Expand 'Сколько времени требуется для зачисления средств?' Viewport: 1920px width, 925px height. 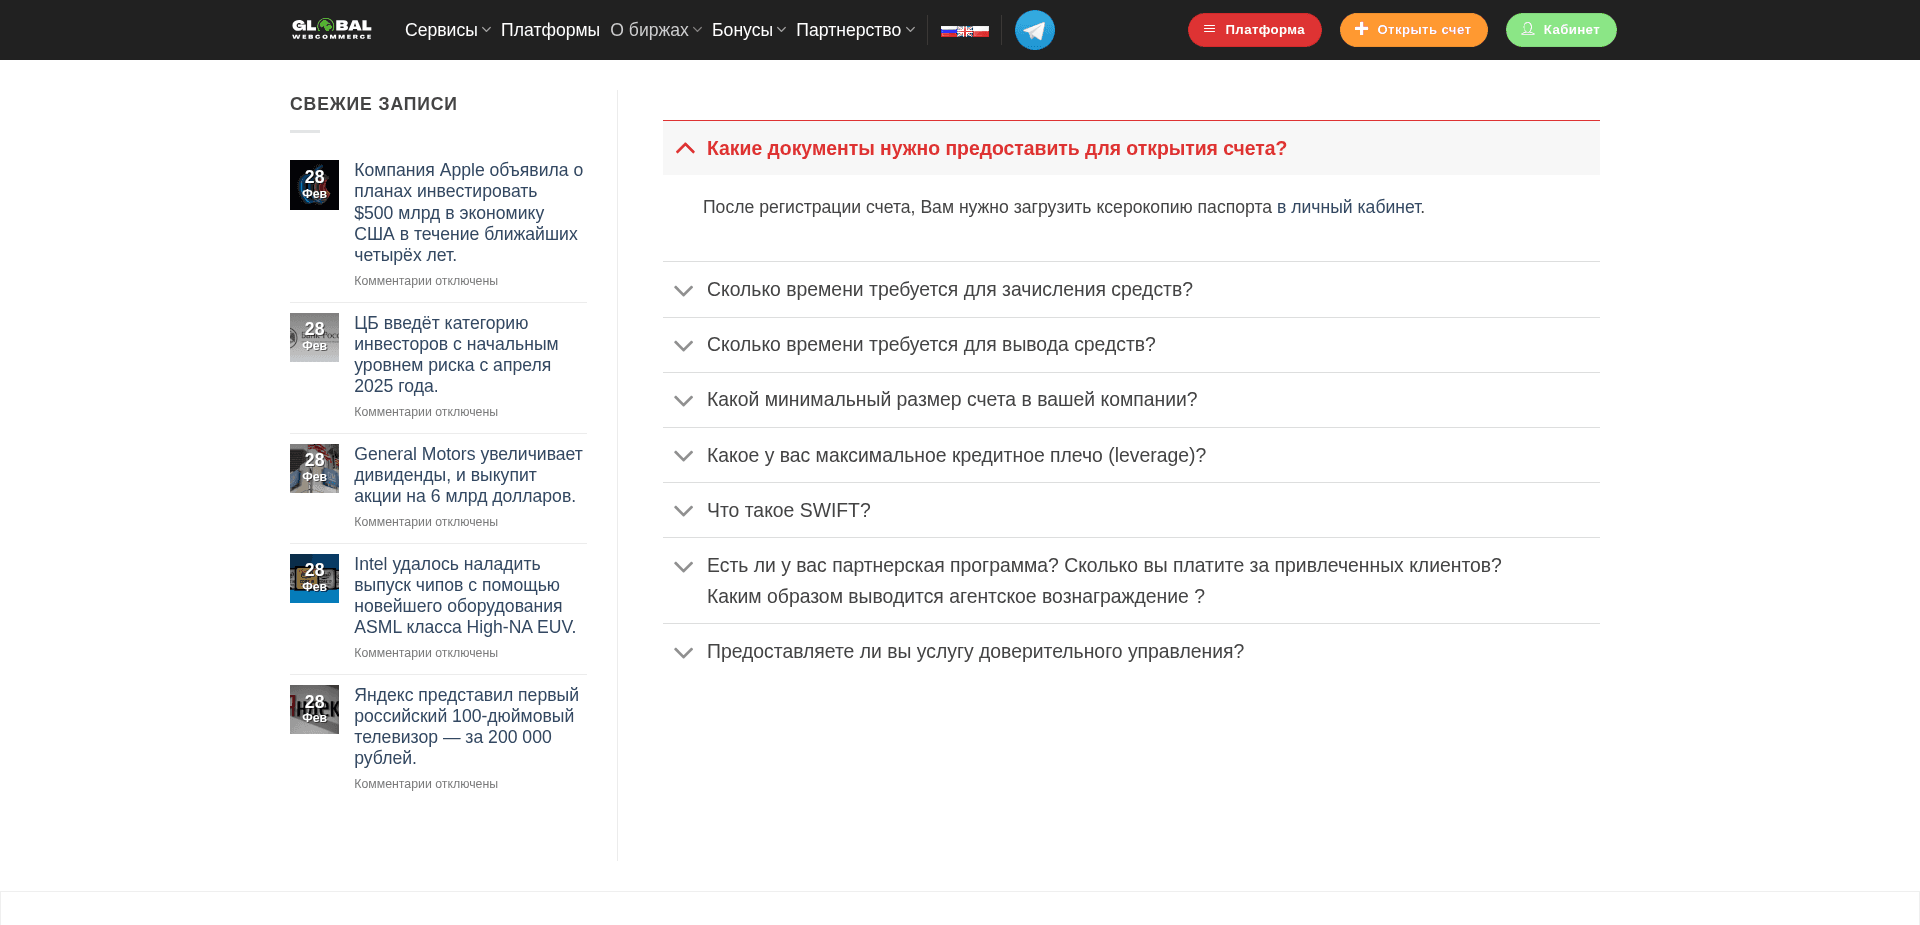pyautogui.click(x=948, y=289)
